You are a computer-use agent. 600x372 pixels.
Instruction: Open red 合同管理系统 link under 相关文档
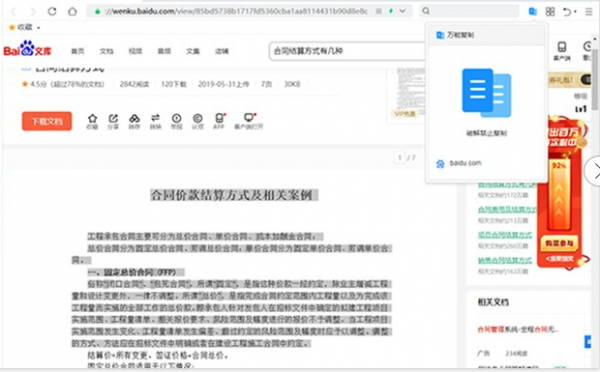coord(517,329)
